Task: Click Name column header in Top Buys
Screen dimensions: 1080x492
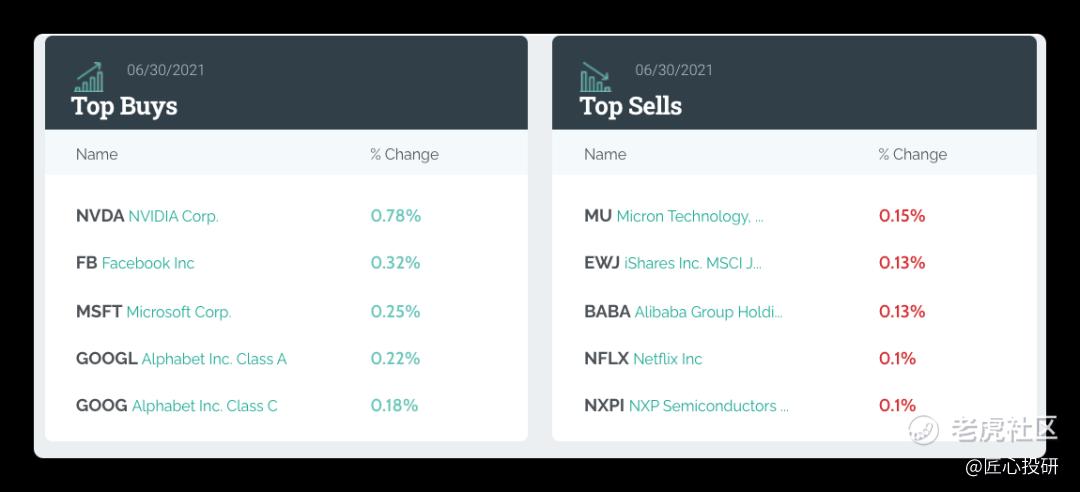Action: tap(96, 154)
